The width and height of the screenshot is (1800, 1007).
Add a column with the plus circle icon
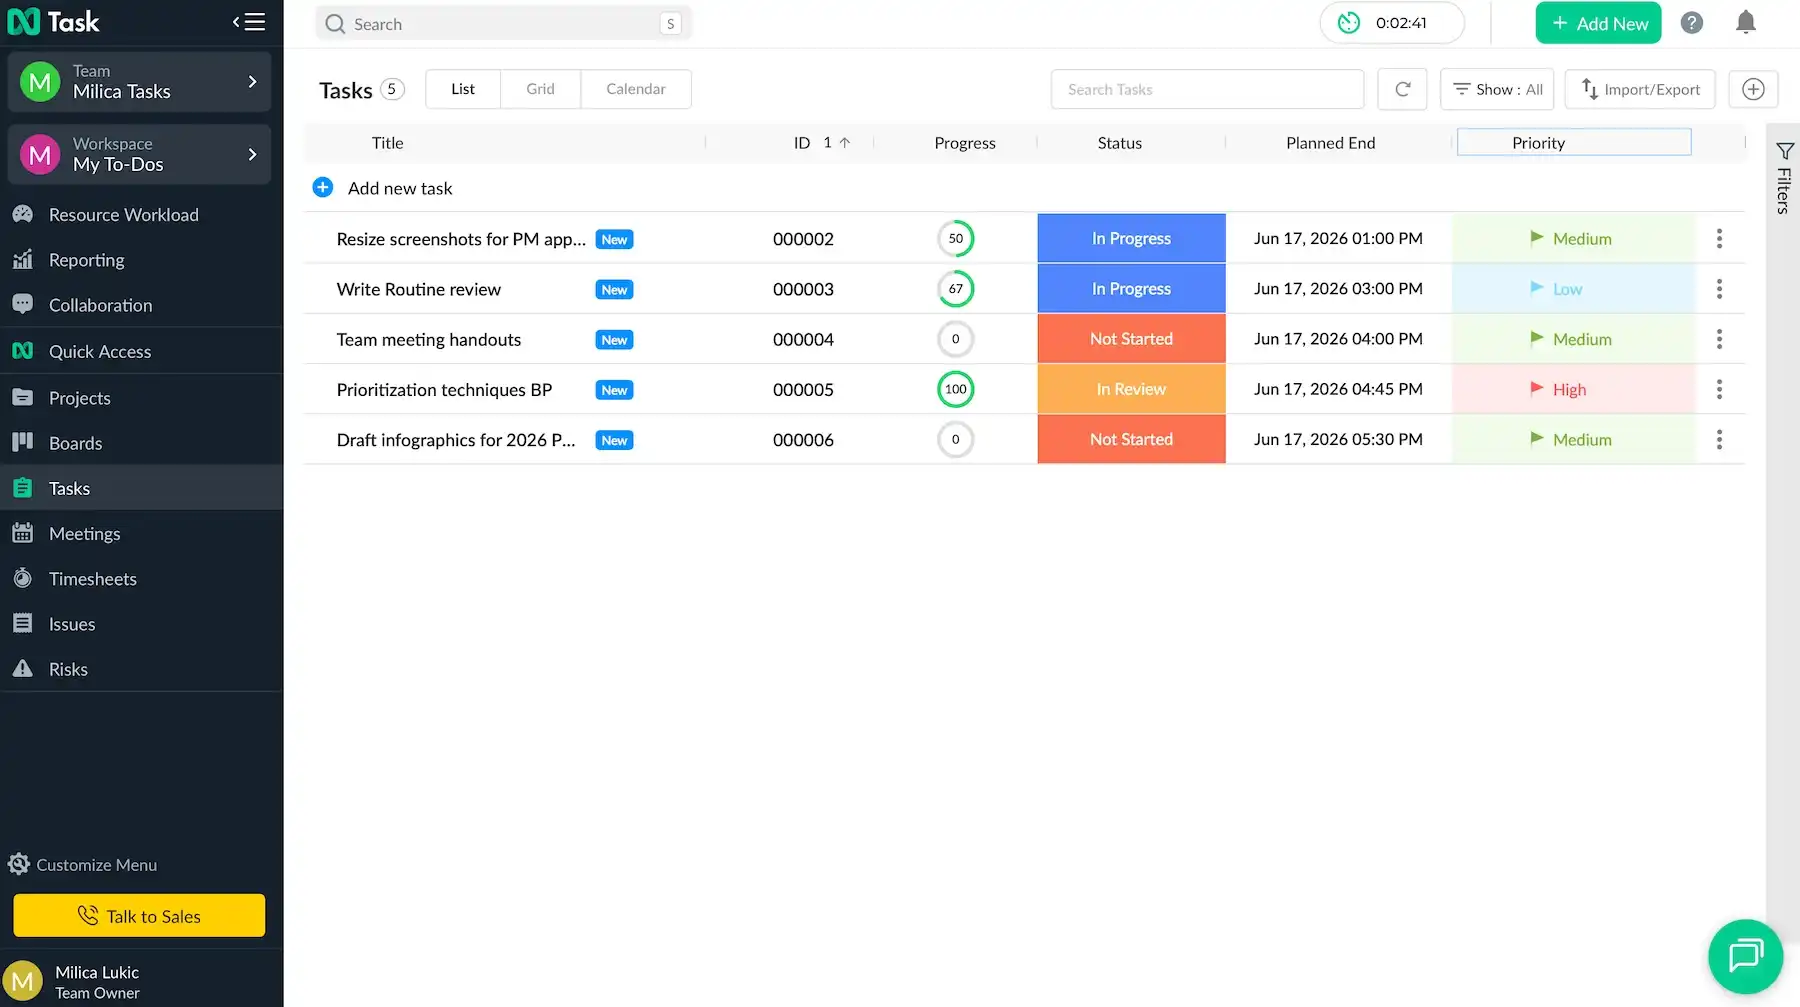1753,89
